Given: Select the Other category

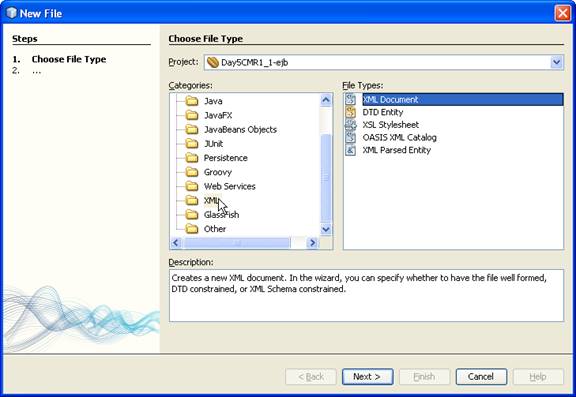Looking at the screenshot, I should 215,229.
